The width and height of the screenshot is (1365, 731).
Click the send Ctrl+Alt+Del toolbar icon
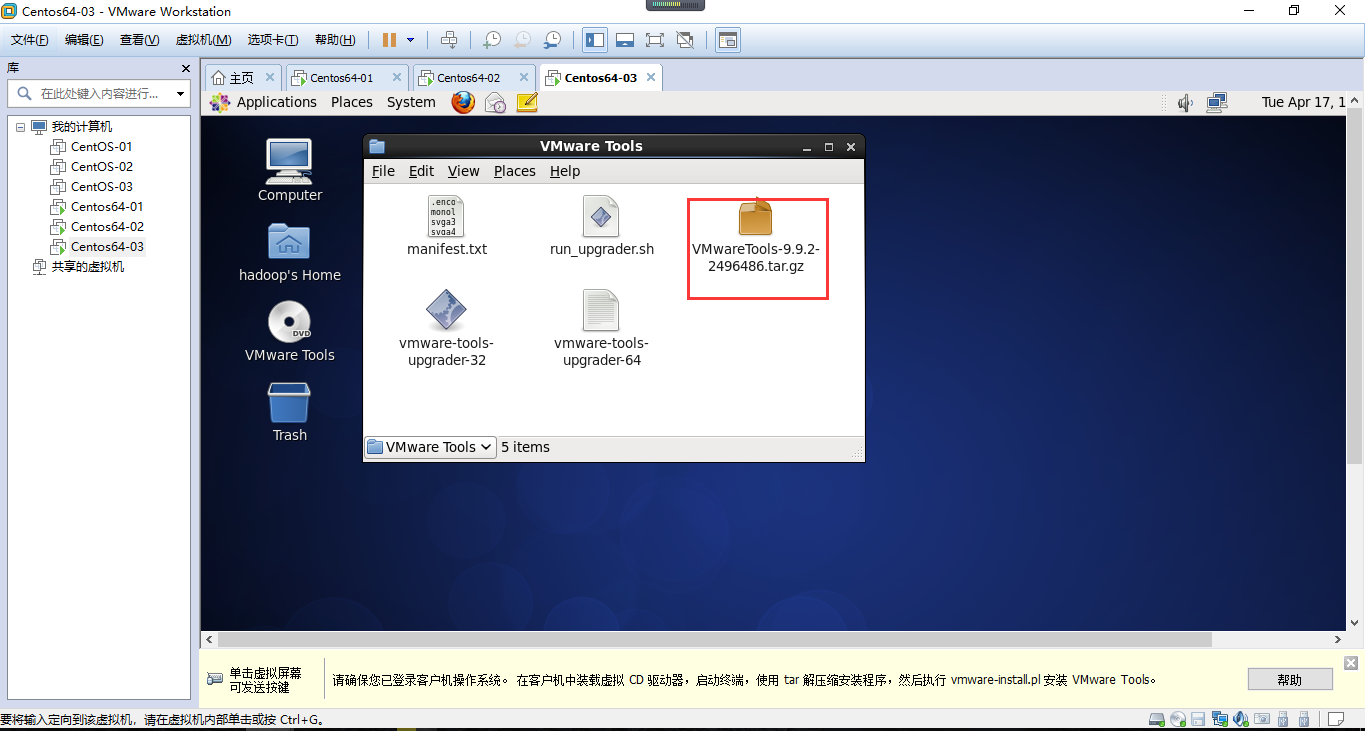449,40
